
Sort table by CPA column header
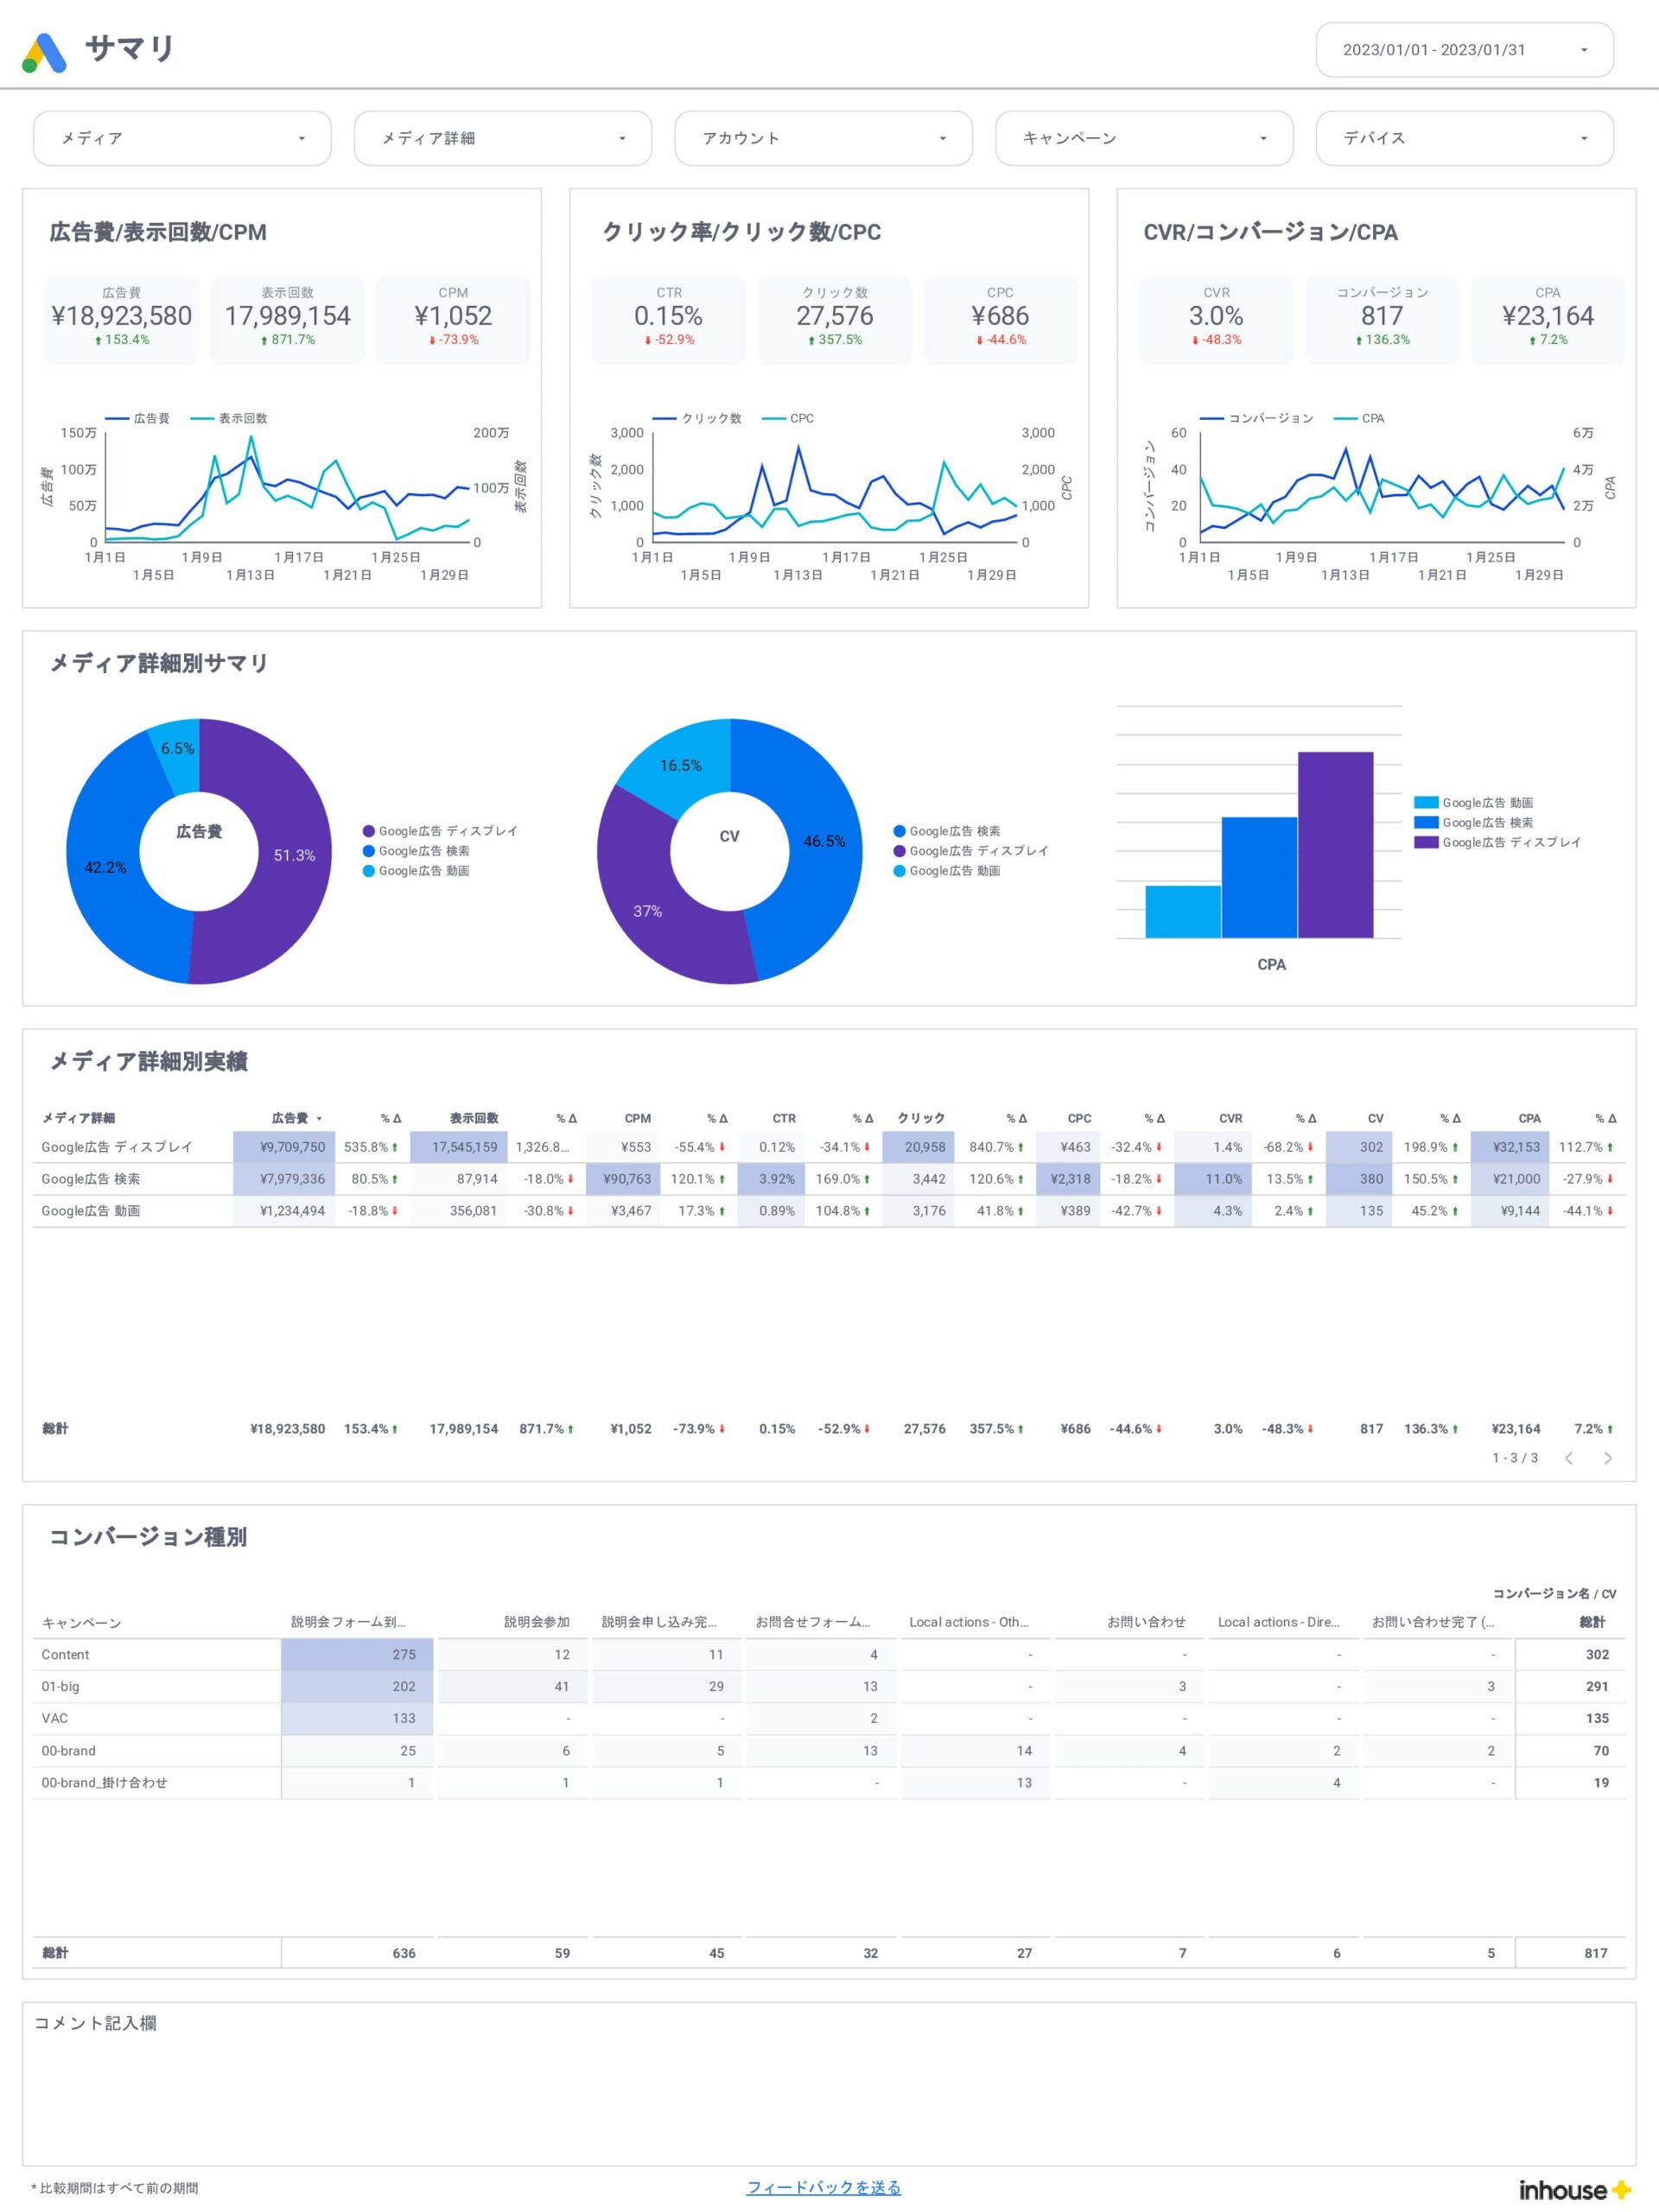coord(1529,1118)
